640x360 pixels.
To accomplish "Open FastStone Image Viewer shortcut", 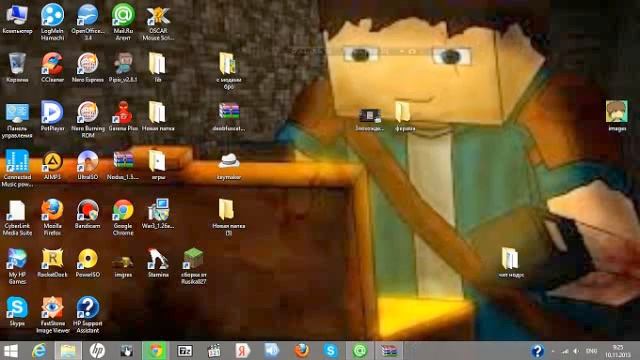I will click(52, 316).
